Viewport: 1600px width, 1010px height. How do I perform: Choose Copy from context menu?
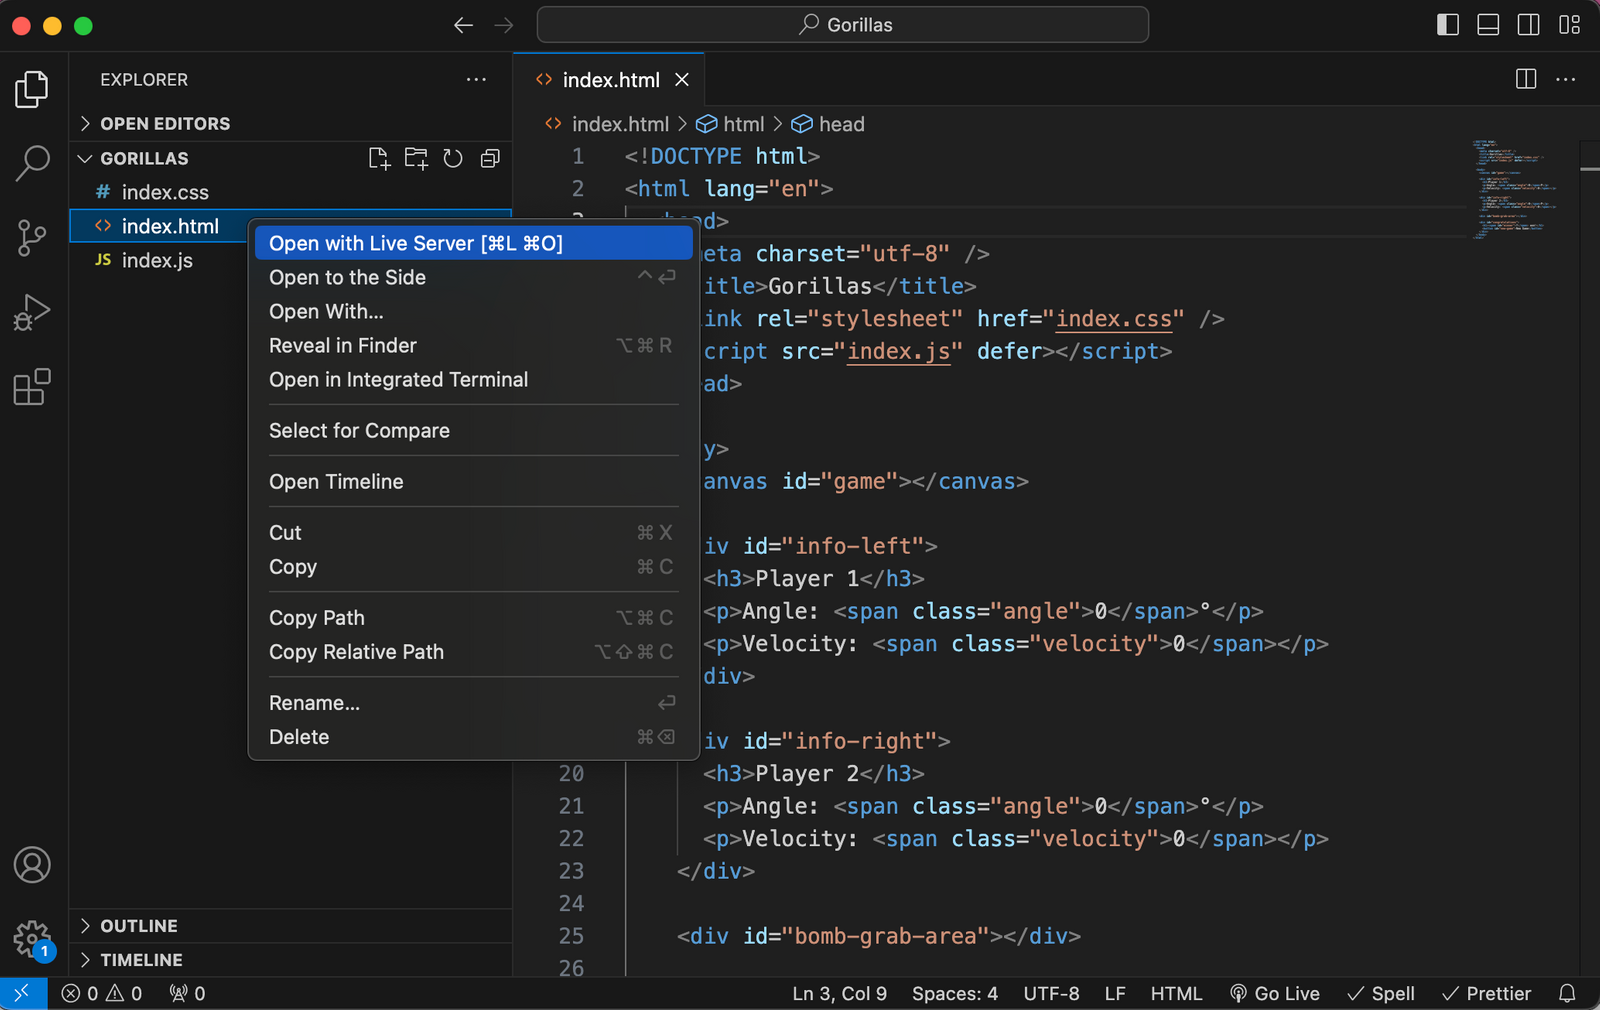pyautogui.click(x=473, y=566)
